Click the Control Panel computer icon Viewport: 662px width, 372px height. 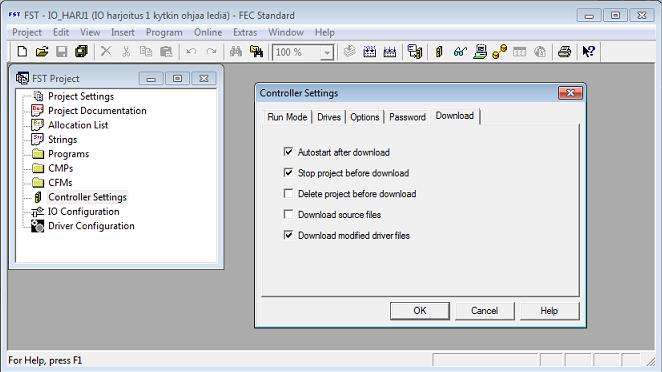480,52
